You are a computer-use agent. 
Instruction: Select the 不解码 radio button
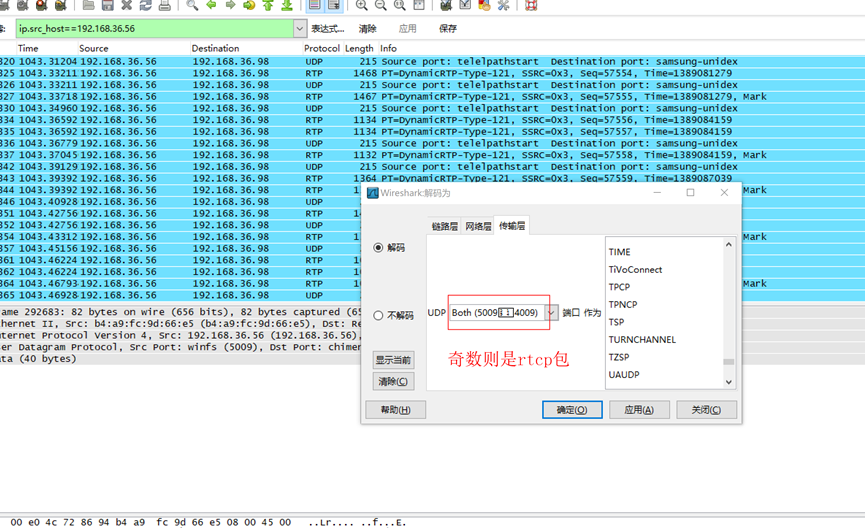[x=378, y=316]
